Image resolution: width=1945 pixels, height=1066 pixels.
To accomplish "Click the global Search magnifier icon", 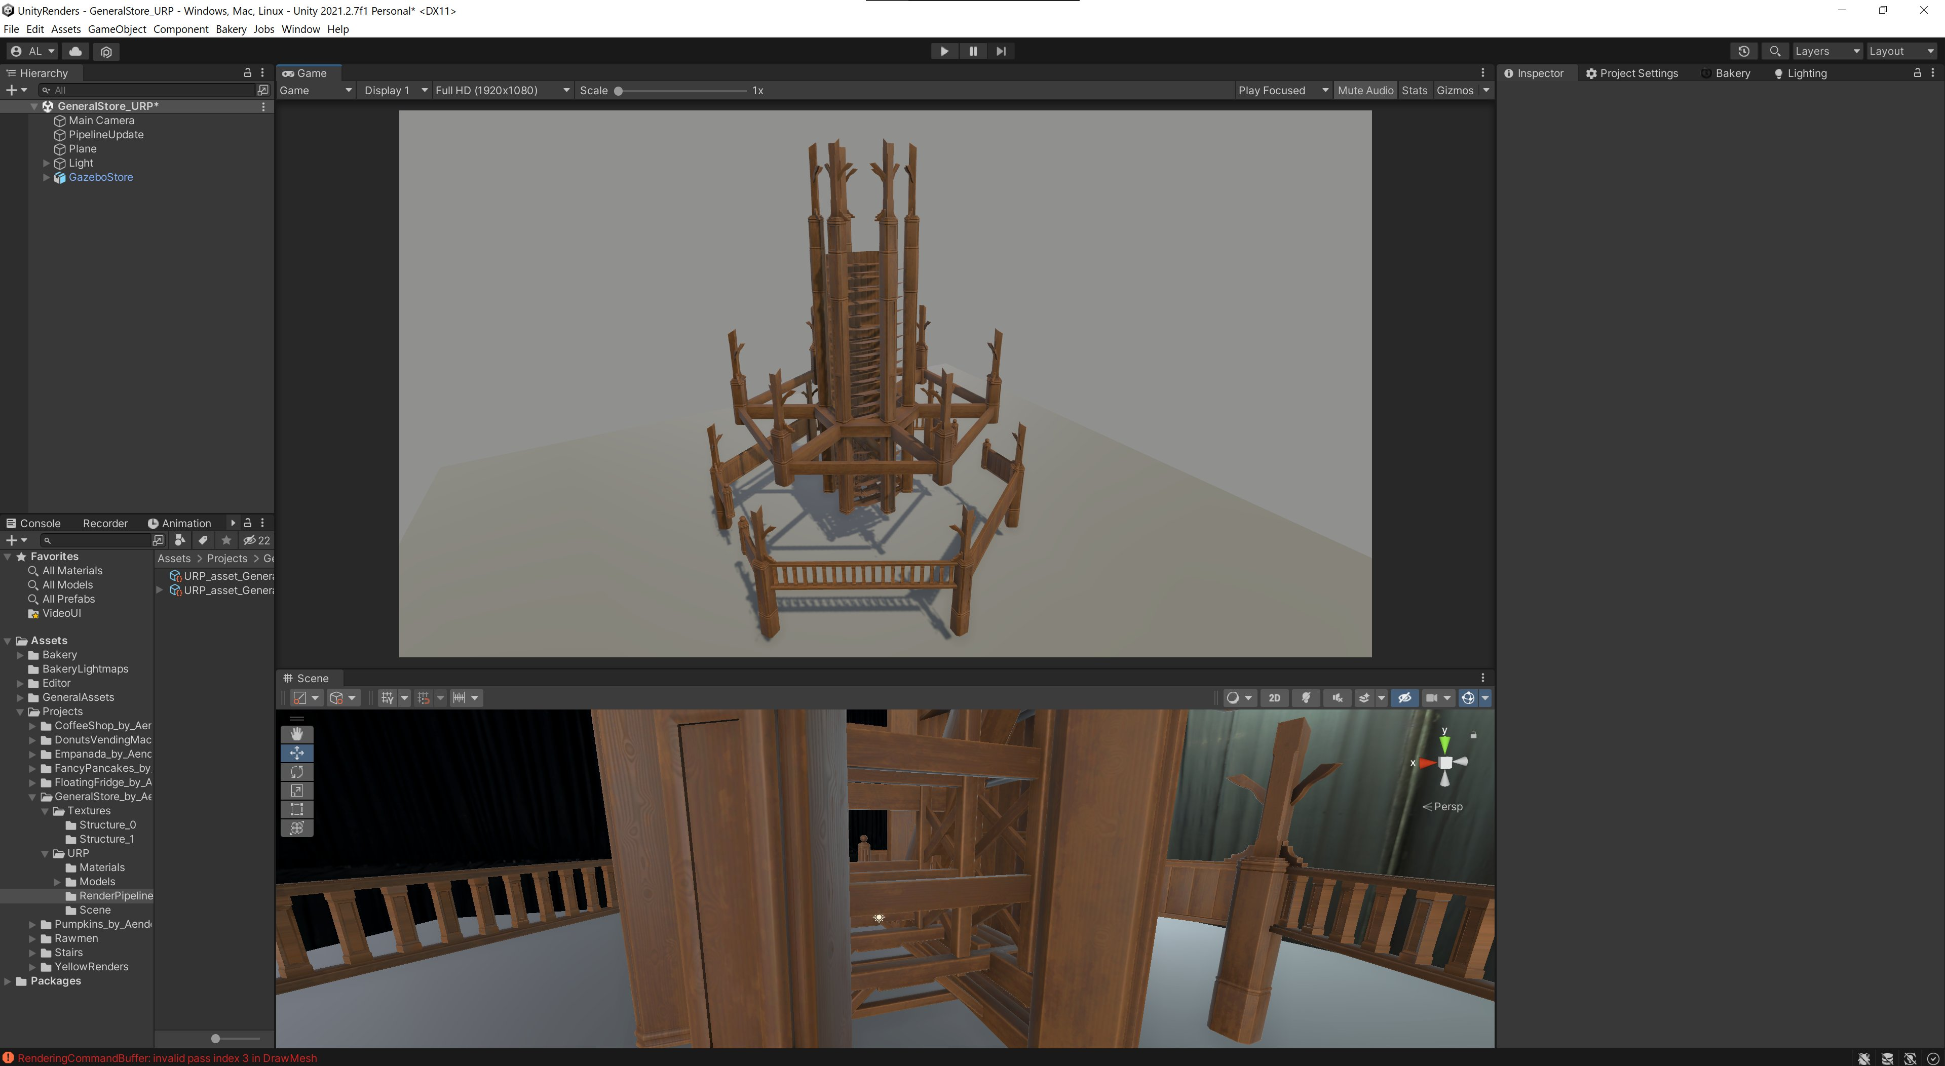I will tap(1775, 51).
